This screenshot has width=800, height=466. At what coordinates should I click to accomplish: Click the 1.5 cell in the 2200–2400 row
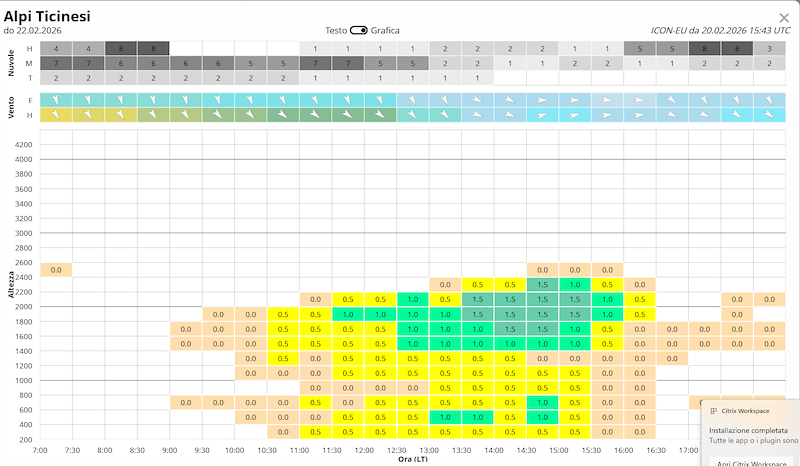pos(542,285)
